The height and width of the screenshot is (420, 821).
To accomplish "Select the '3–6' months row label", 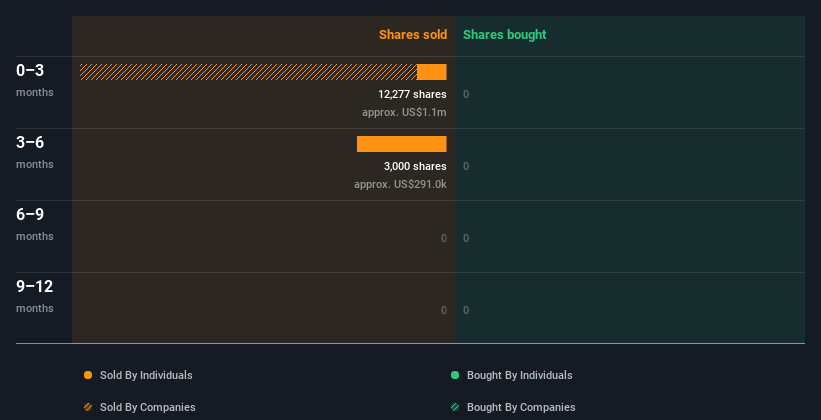I will click(x=30, y=142).
